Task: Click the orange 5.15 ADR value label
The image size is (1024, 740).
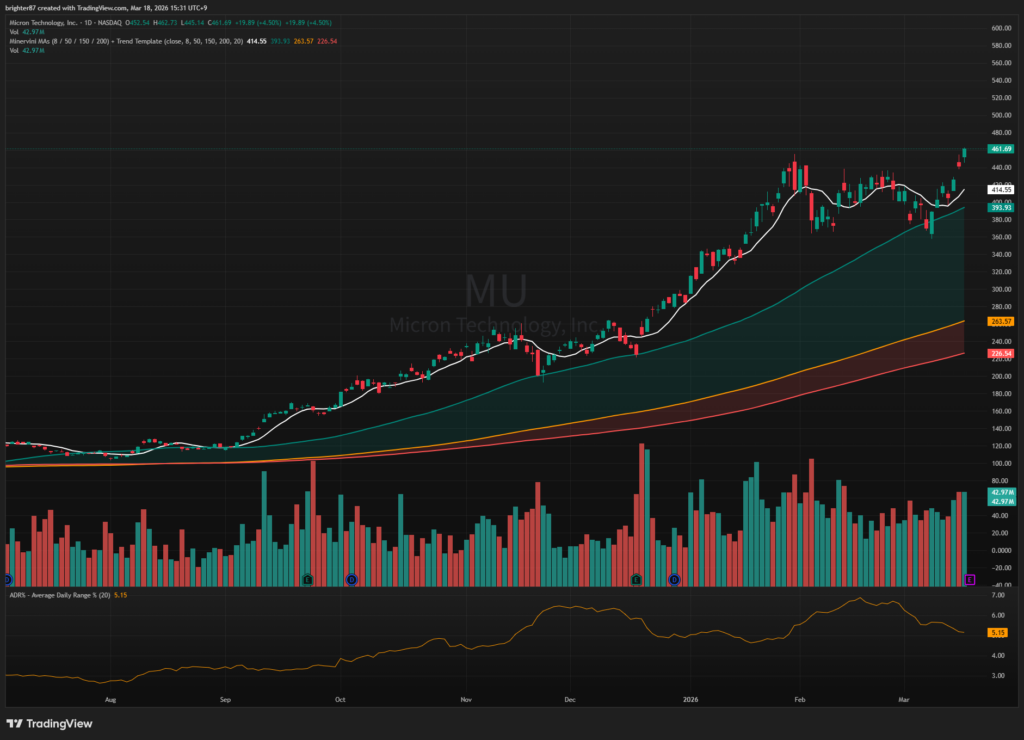Action: pos(997,633)
